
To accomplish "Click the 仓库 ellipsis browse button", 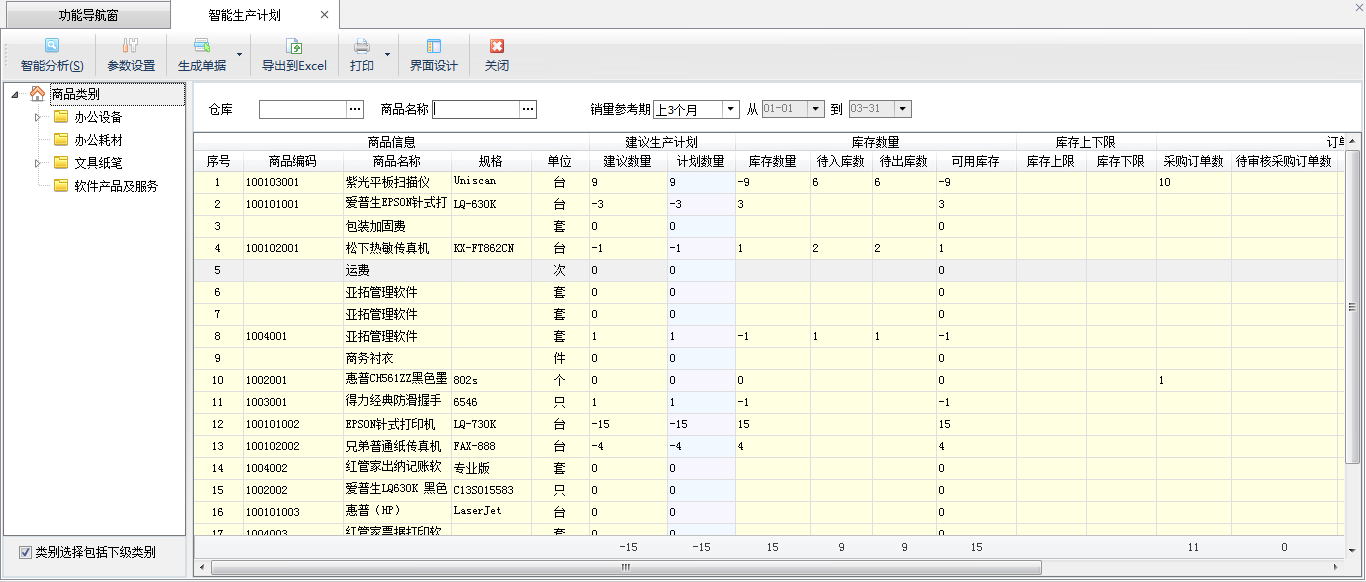I will pos(355,109).
